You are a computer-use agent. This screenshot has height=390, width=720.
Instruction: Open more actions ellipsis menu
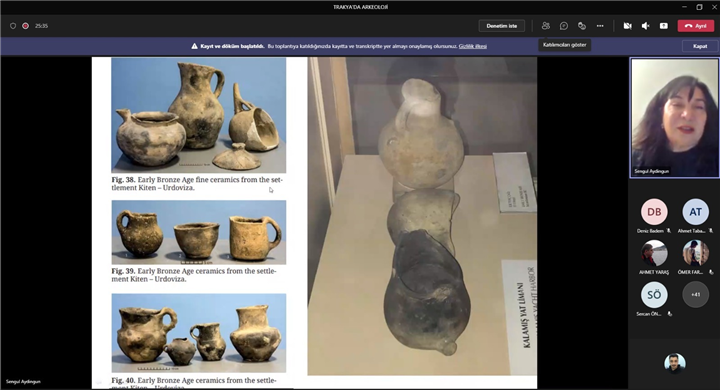coord(600,26)
